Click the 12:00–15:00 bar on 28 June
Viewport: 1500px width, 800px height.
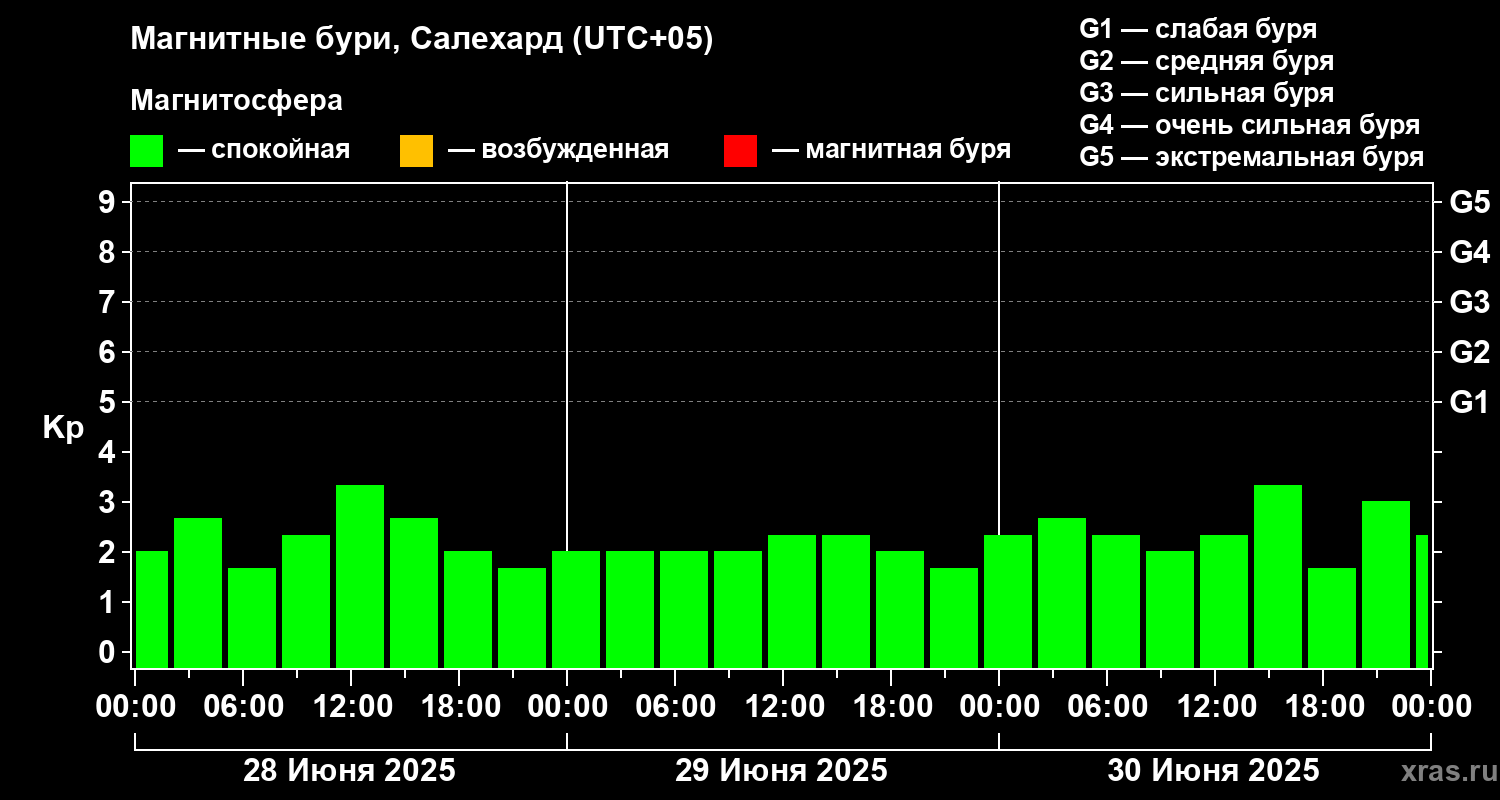point(360,576)
